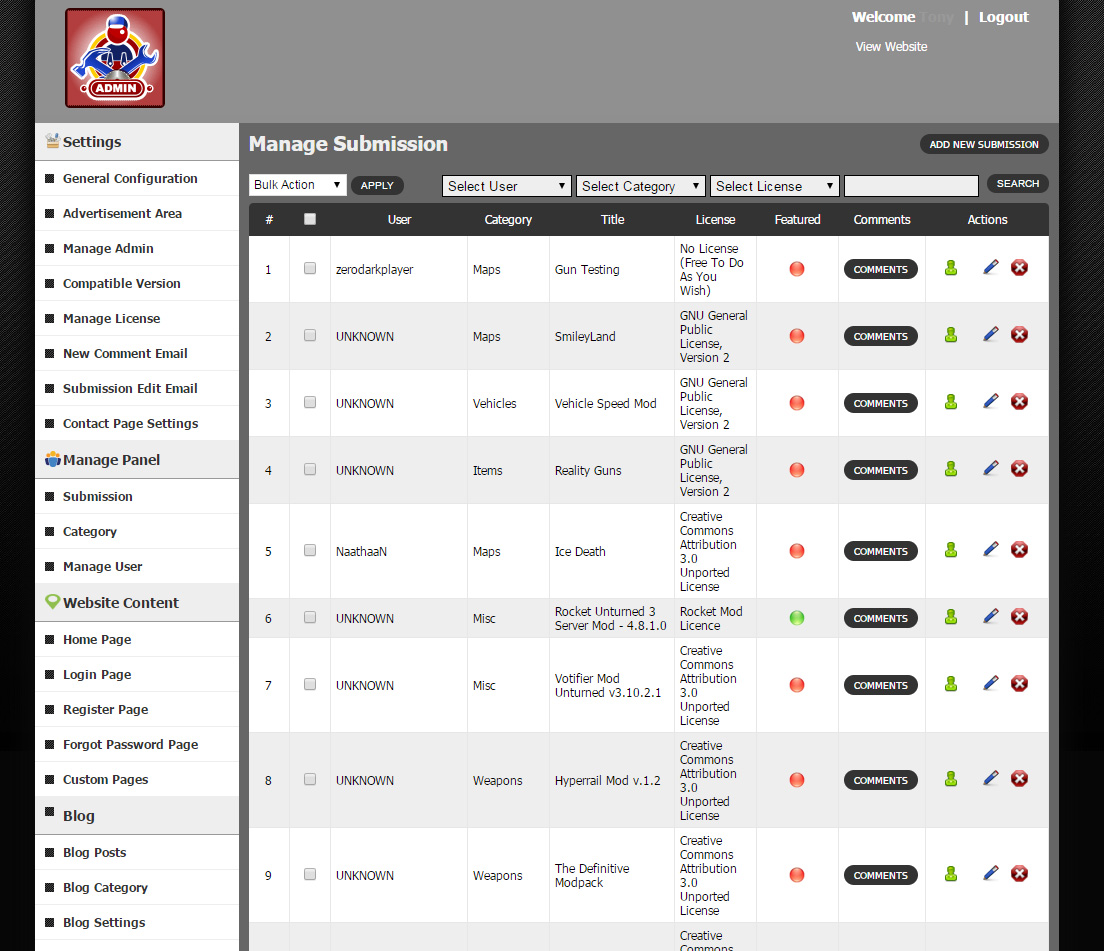Click user icon for Rocket Unturned 3 row
This screenshot has height=951, width=1104.
coord(951,617)
